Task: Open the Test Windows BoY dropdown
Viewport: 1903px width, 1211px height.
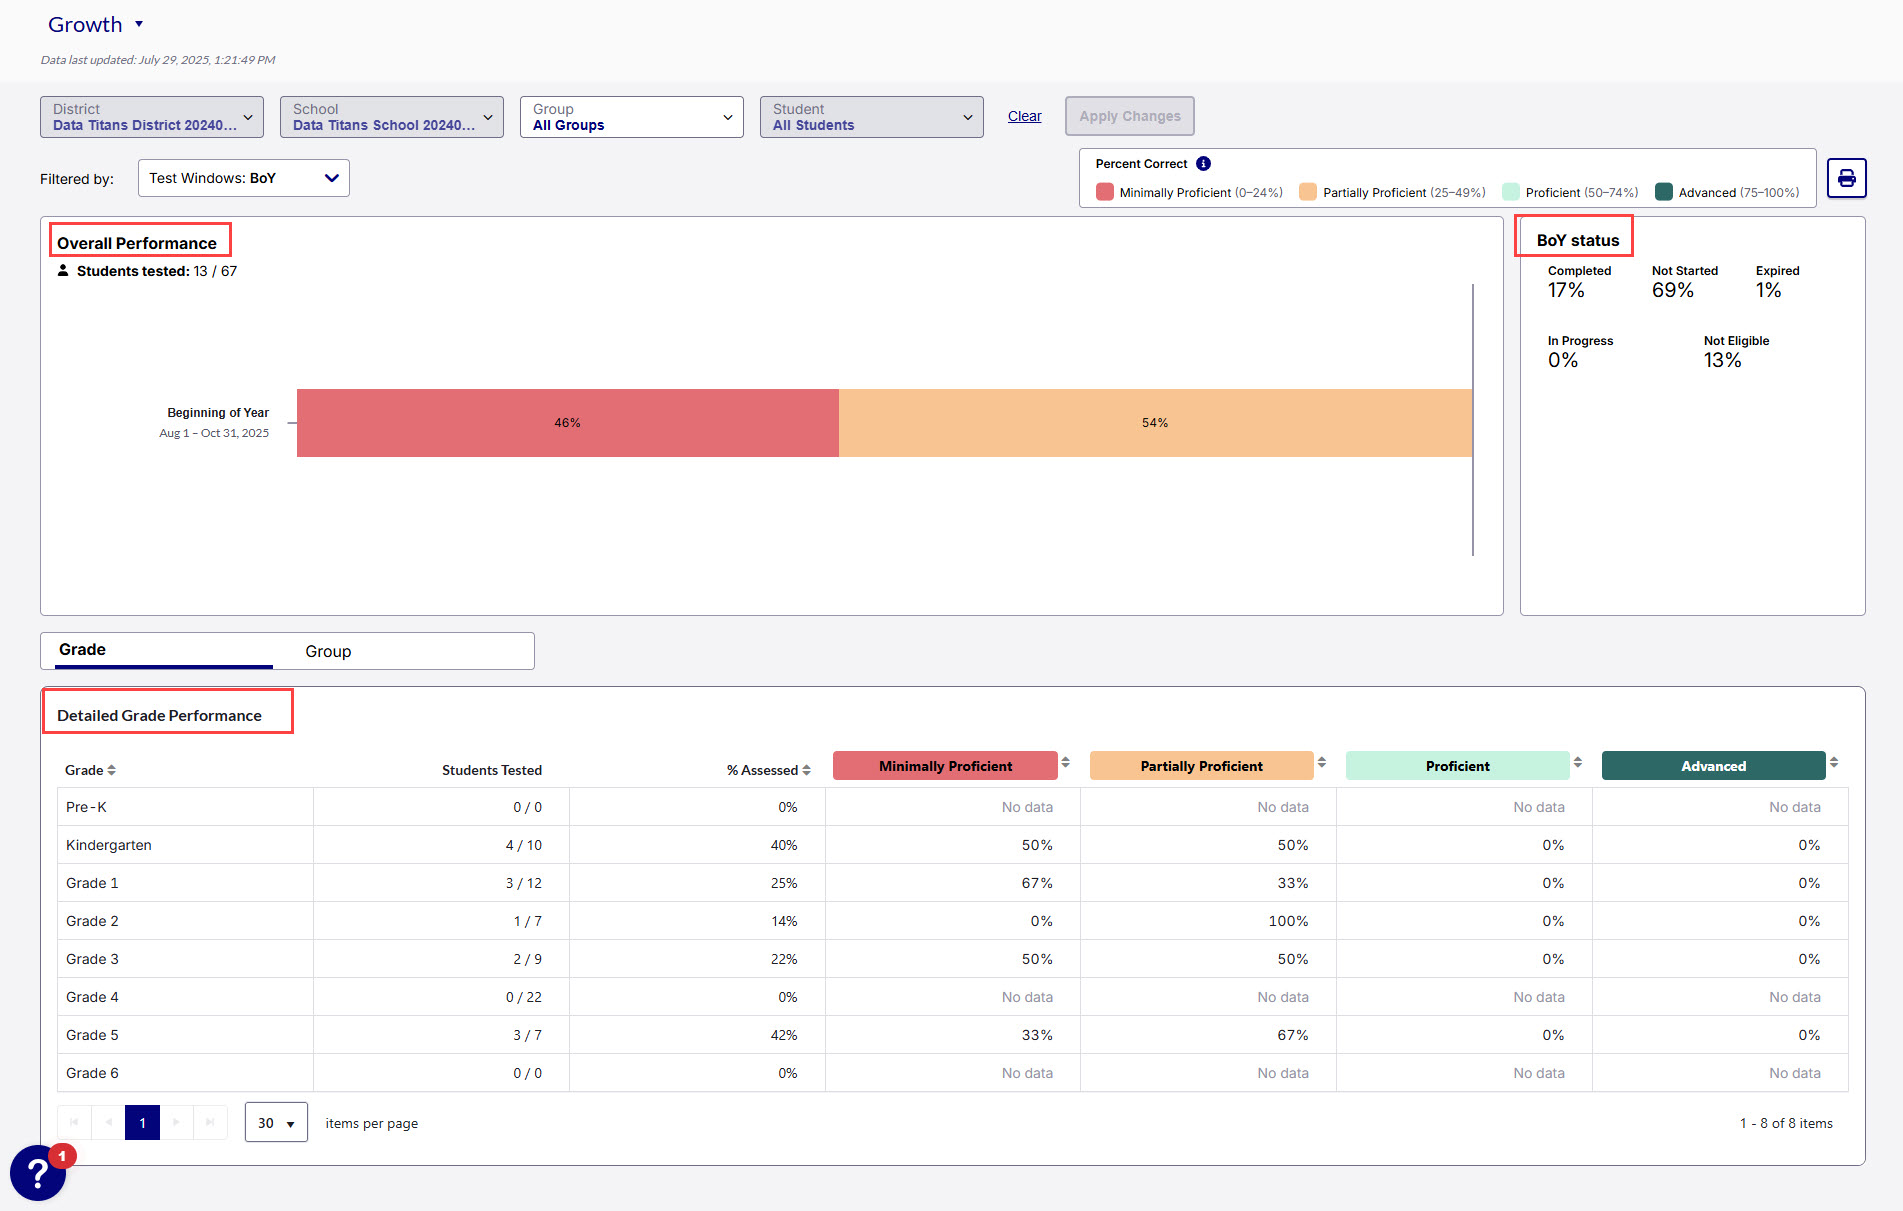Action: tap(243, 178)
